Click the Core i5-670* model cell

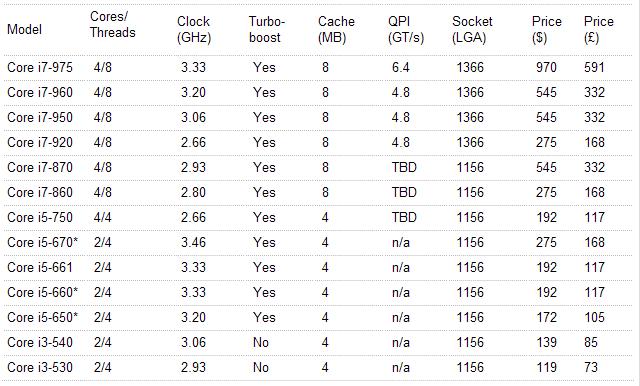(x=42, y=242)
